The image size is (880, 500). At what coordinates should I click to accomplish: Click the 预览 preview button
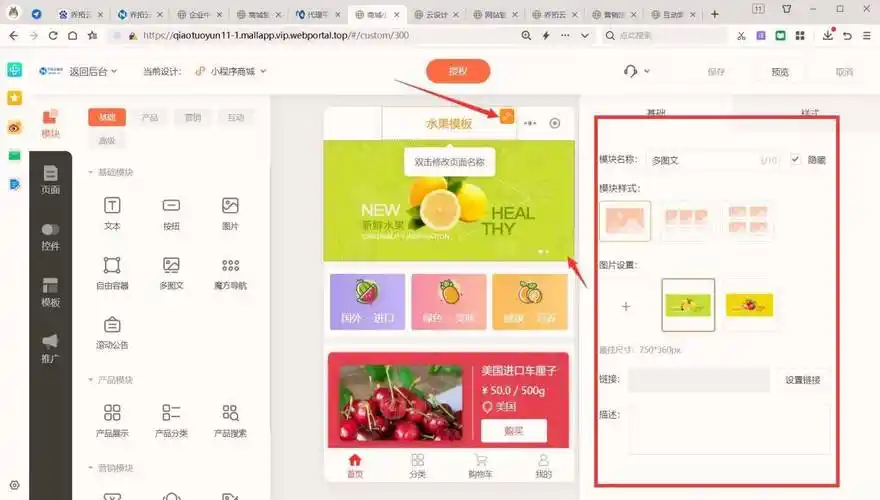click(780, 72)
